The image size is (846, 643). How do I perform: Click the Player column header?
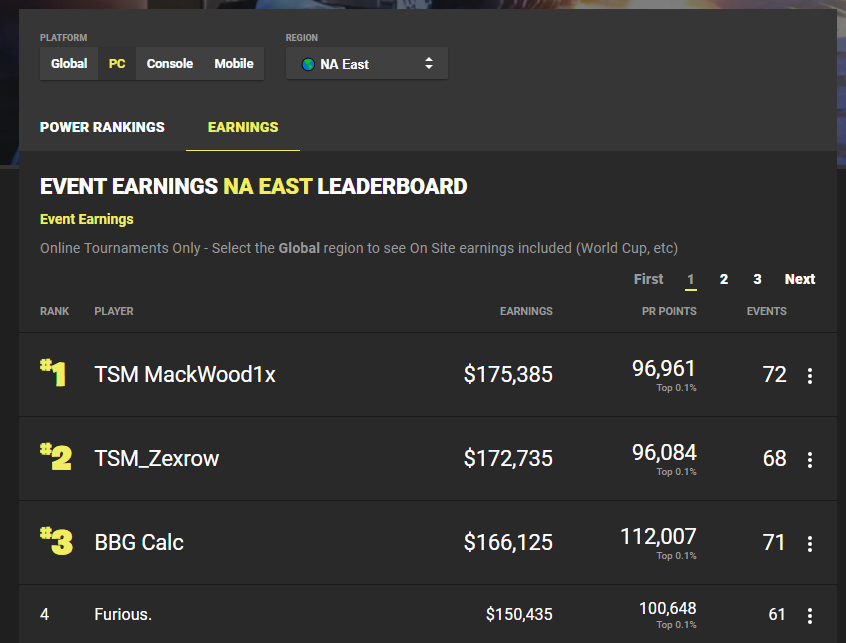(x=114, y=311)
